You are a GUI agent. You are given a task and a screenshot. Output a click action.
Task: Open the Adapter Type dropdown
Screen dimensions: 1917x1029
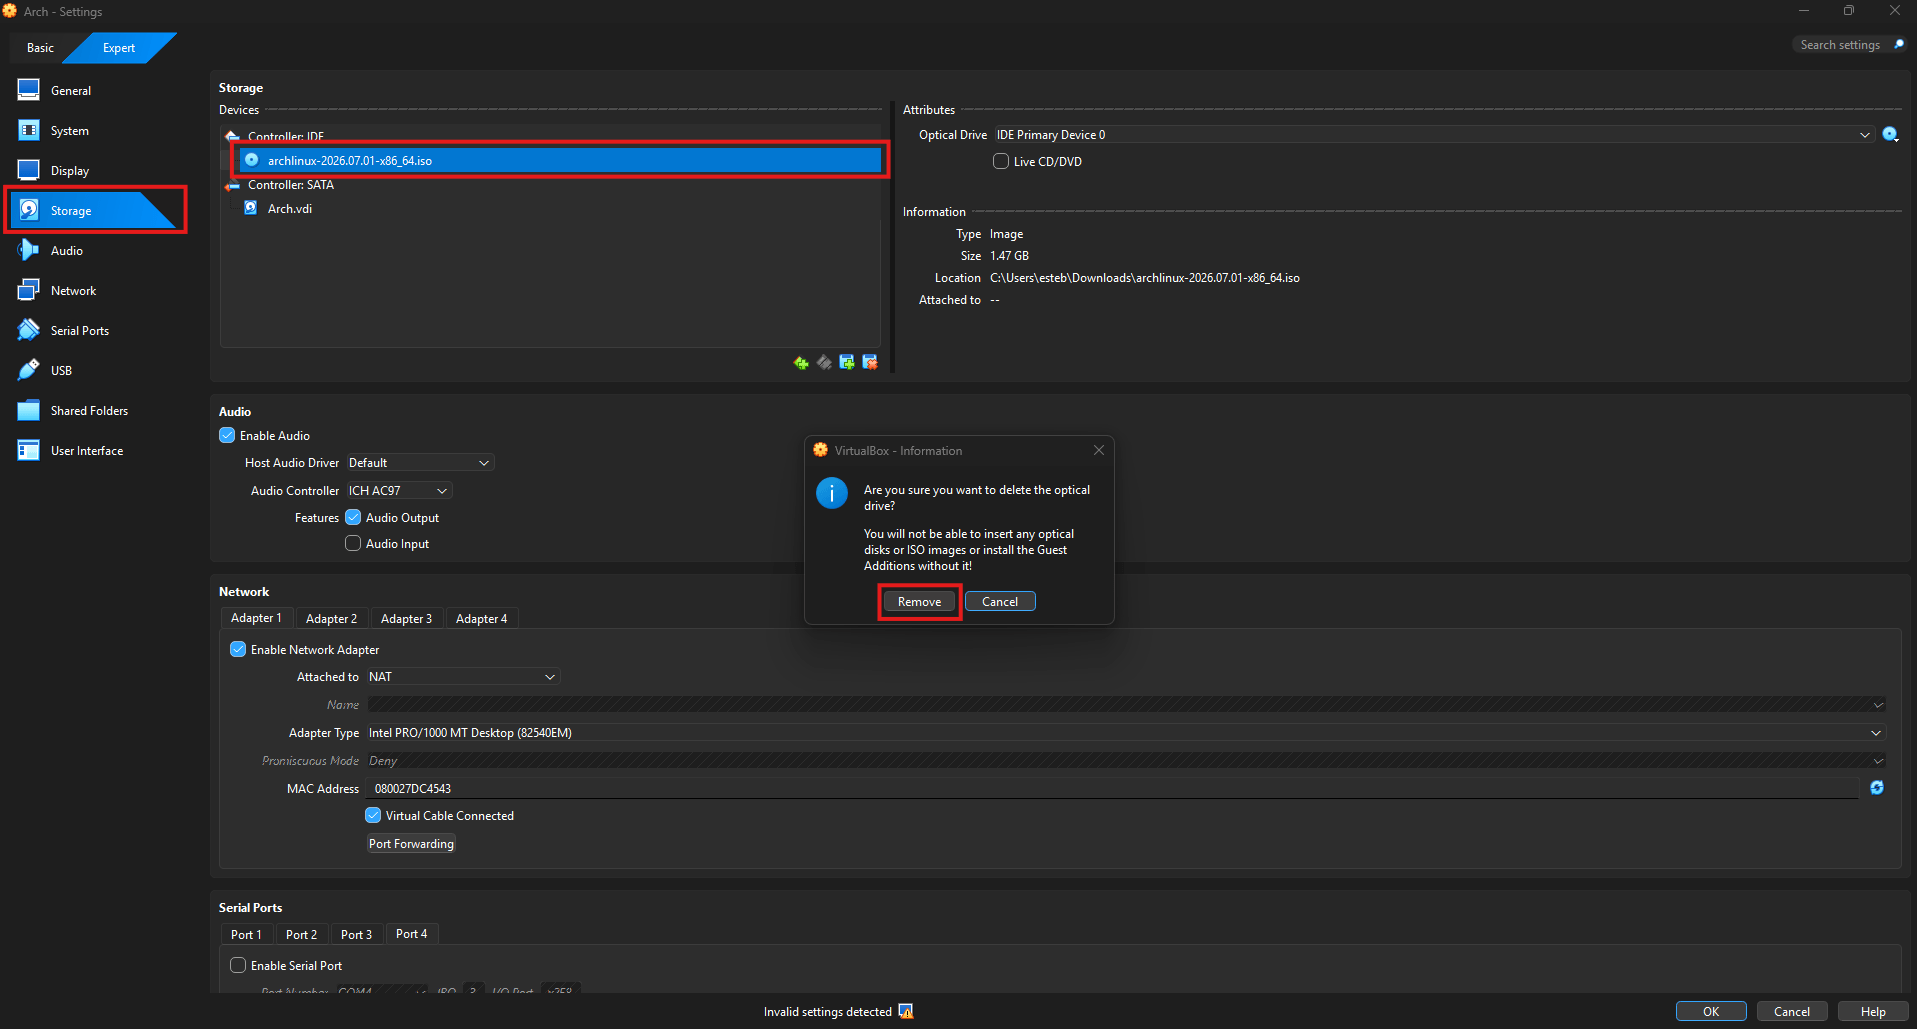[x=1126, y=733]
